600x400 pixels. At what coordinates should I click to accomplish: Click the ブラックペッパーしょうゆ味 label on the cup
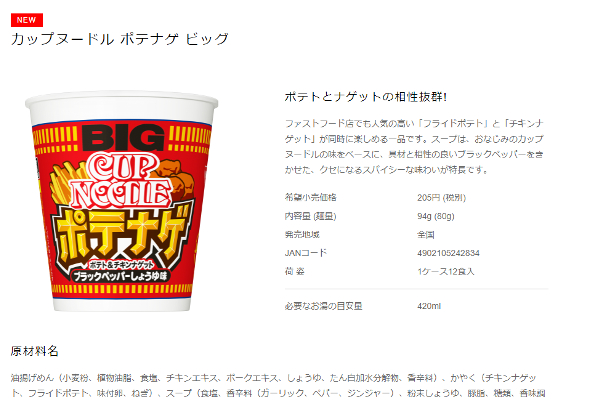coord(120,276)
